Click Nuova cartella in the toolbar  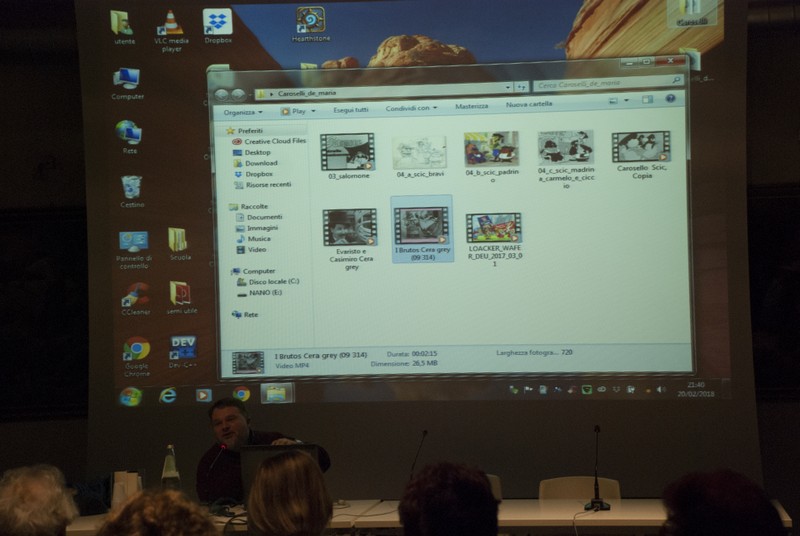(x=529, y=104)
